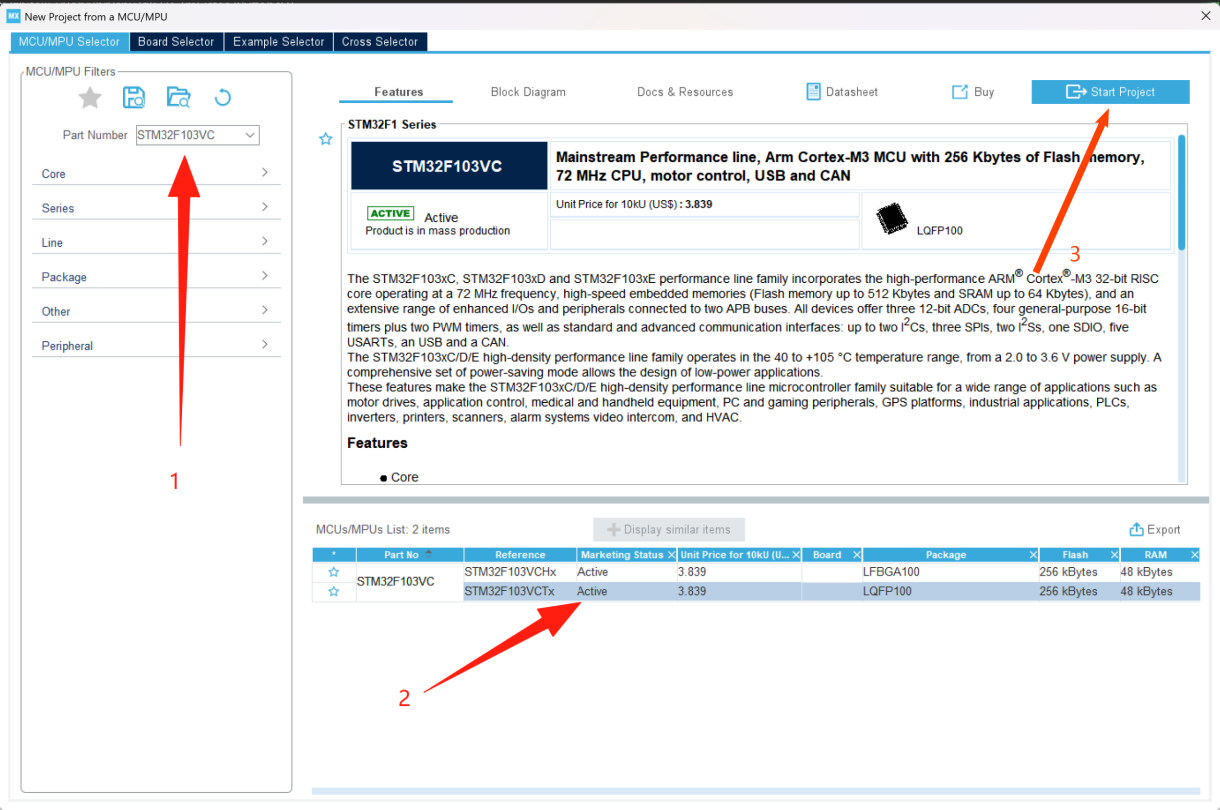1220x810 pixels.
Task: Switch to the Board Selector tab
Action: 176,42
